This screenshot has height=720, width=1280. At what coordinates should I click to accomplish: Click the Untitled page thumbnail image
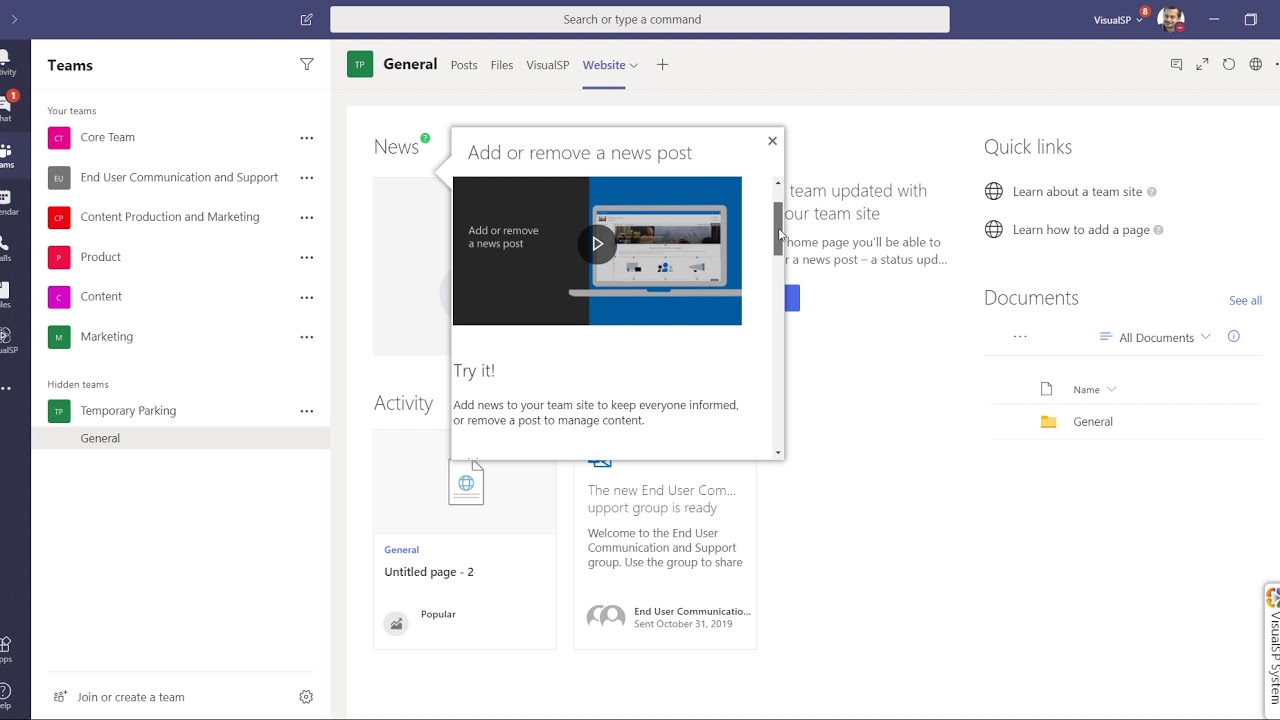click(x=465, y=482)
